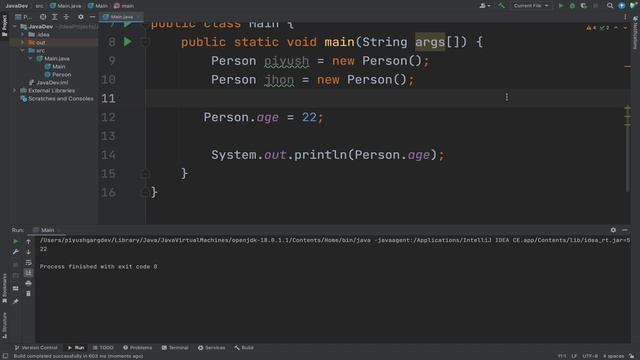Select Main class in project tree
The height and width of the screenshot is (360, 640).
point(55,67)
